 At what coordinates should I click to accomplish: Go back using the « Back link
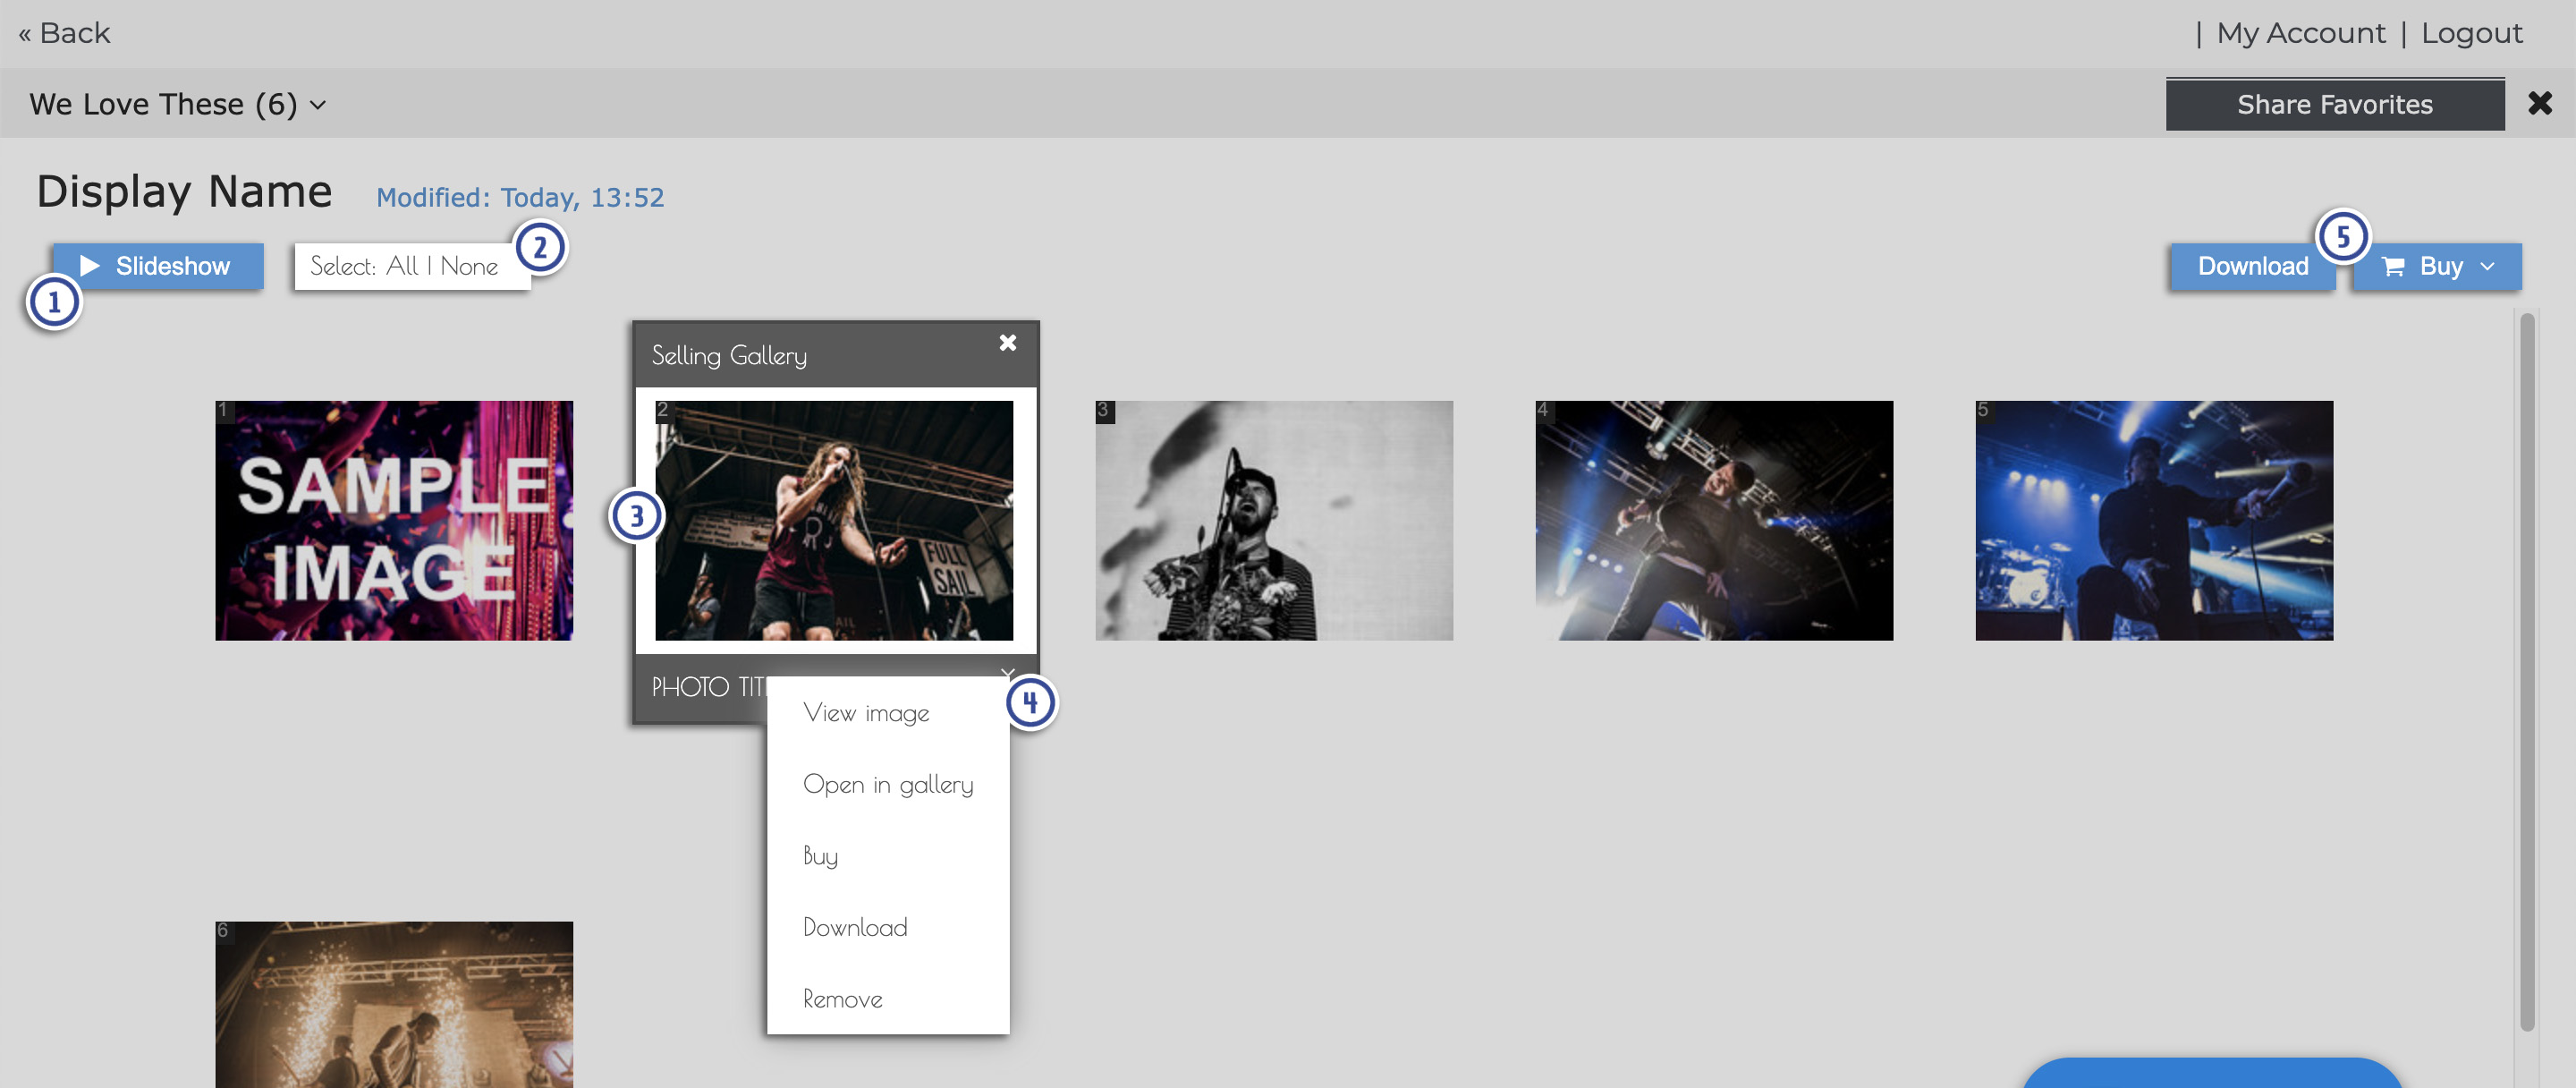(64, 33)
